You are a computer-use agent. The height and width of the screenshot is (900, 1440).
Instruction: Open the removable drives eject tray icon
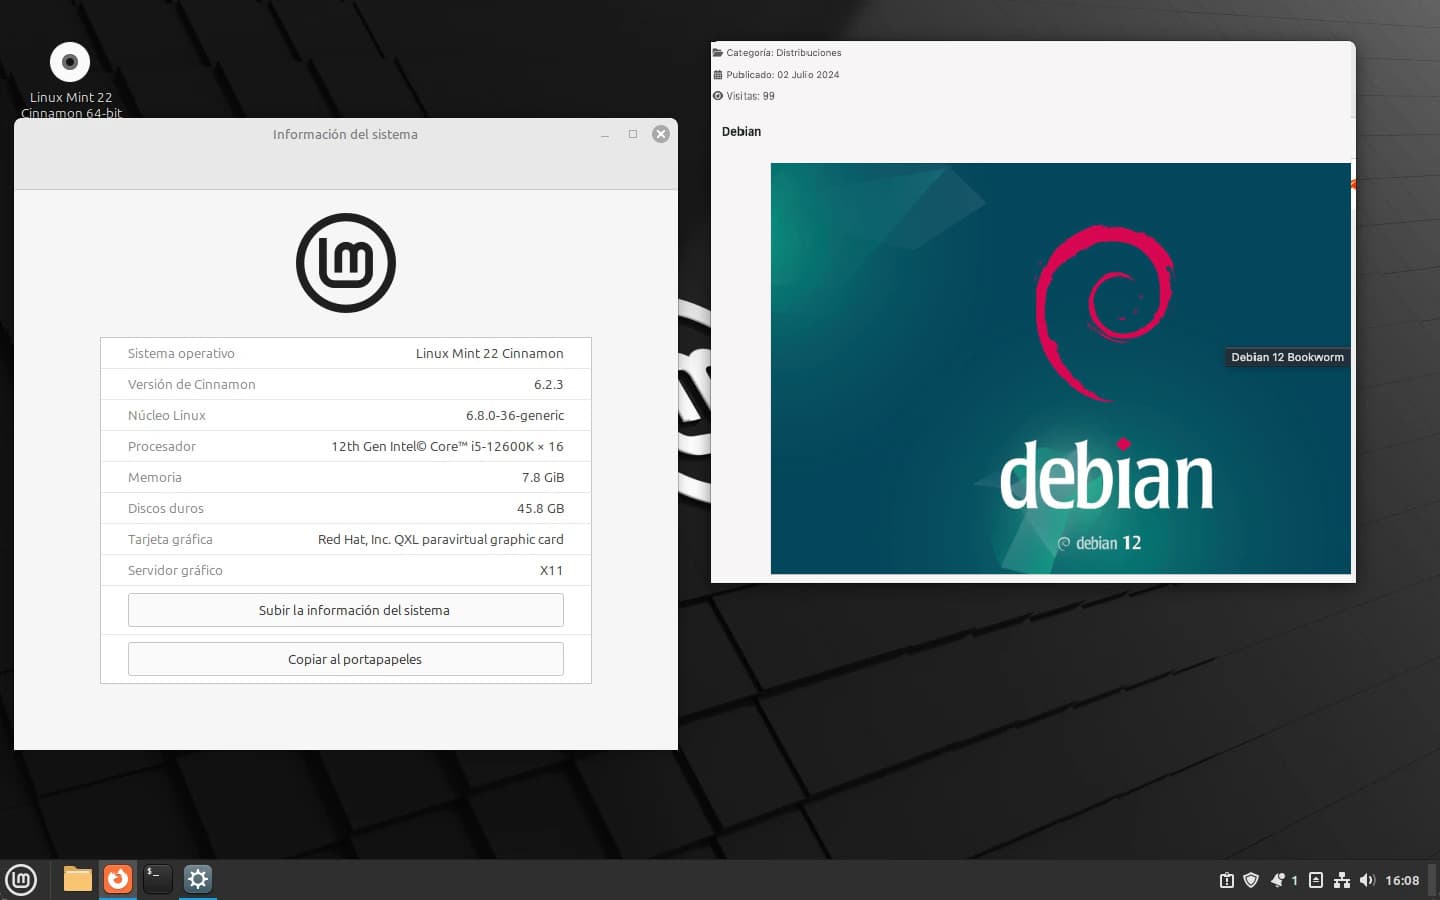coord(1316,880)
